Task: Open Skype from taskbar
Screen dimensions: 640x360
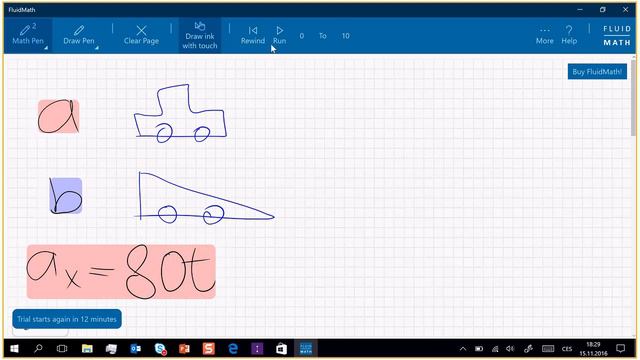Action: pos(160,349)
